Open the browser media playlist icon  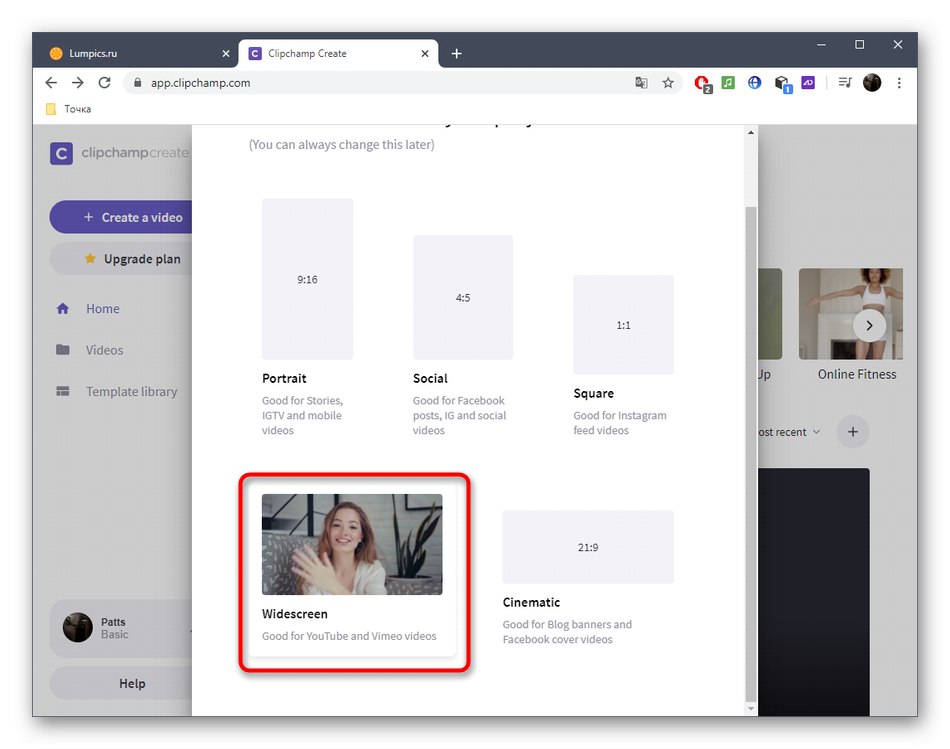pos(844,83)
